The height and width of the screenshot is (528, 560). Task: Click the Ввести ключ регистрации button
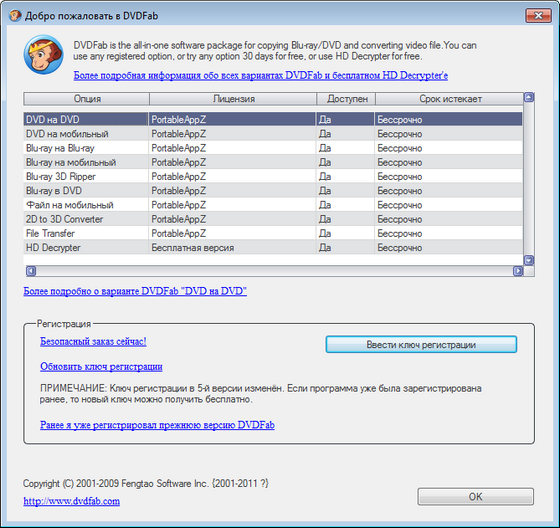click(421, 344)
